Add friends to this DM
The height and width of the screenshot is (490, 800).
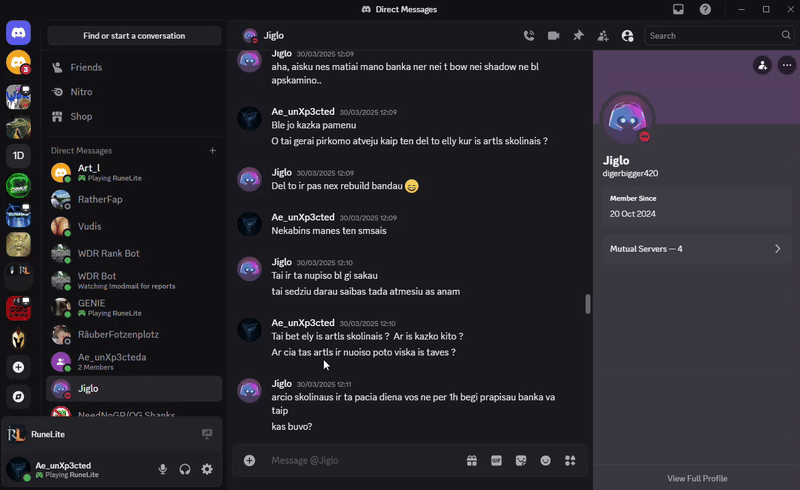coord(603,36)
